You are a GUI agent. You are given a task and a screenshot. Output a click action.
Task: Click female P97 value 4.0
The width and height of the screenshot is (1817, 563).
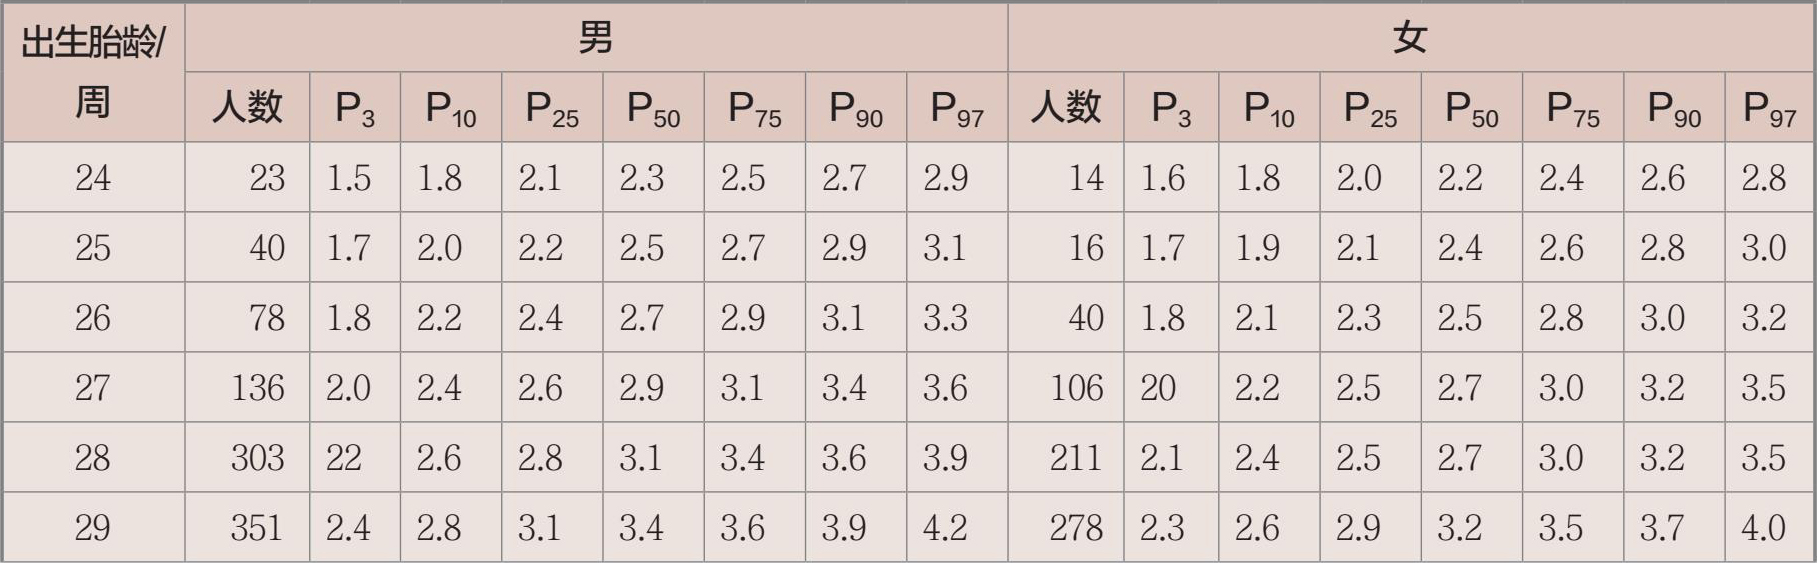(1763, 527)
